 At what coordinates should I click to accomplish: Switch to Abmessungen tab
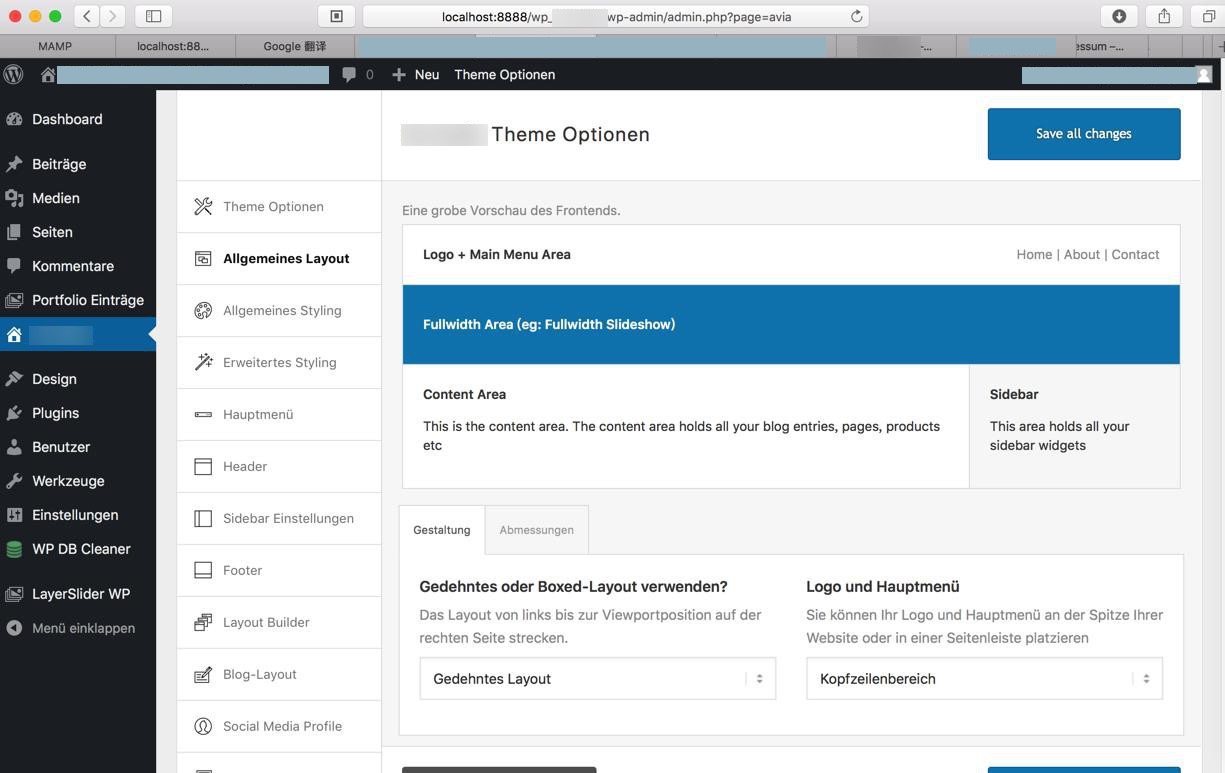click(536, 530)
